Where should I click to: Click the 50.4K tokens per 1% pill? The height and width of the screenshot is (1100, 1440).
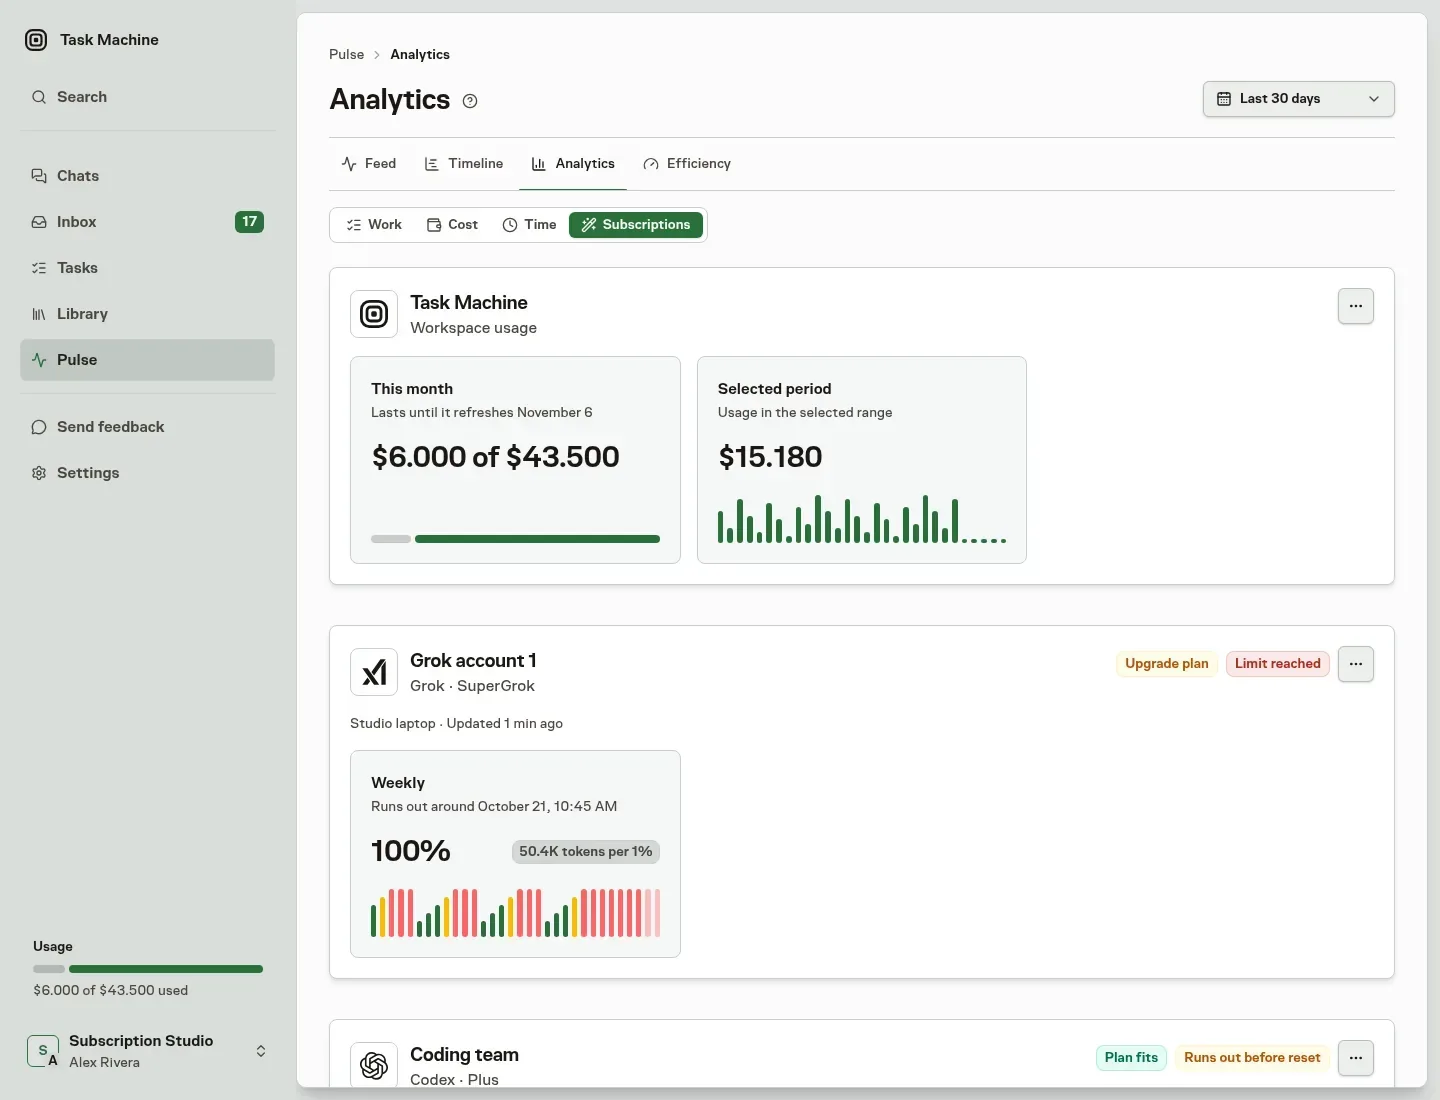[x=586, y=852]
